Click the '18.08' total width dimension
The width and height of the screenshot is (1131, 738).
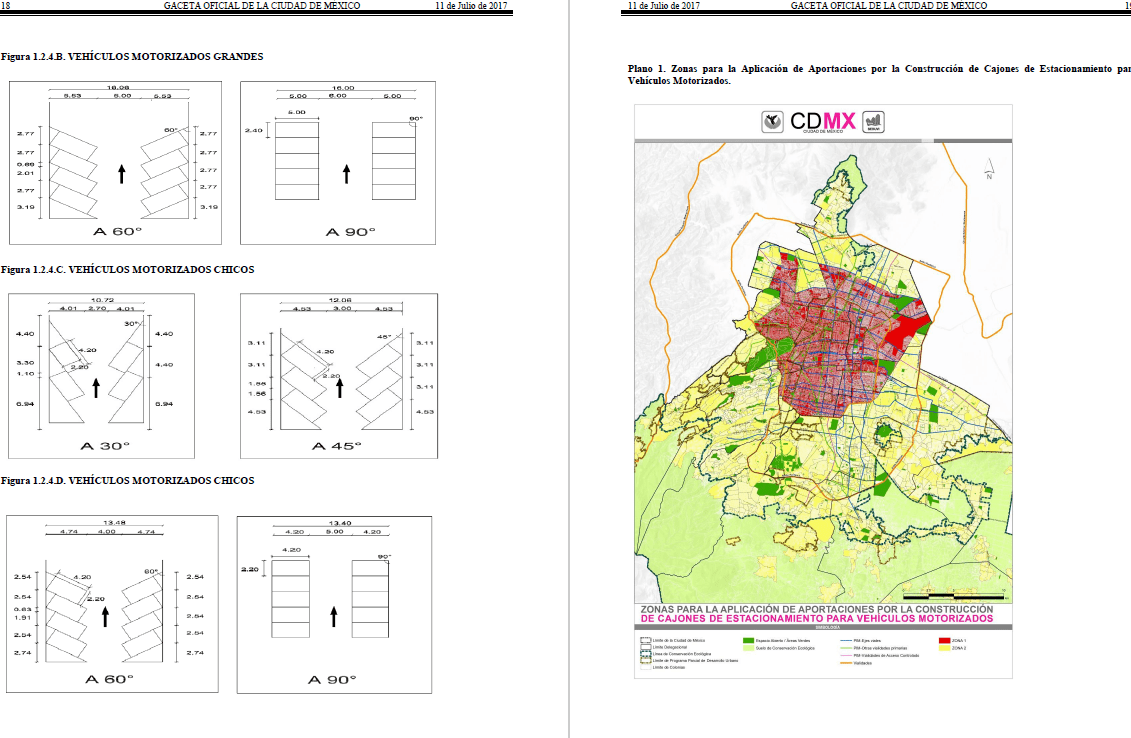pyautogui.click(x=118, y=87)
